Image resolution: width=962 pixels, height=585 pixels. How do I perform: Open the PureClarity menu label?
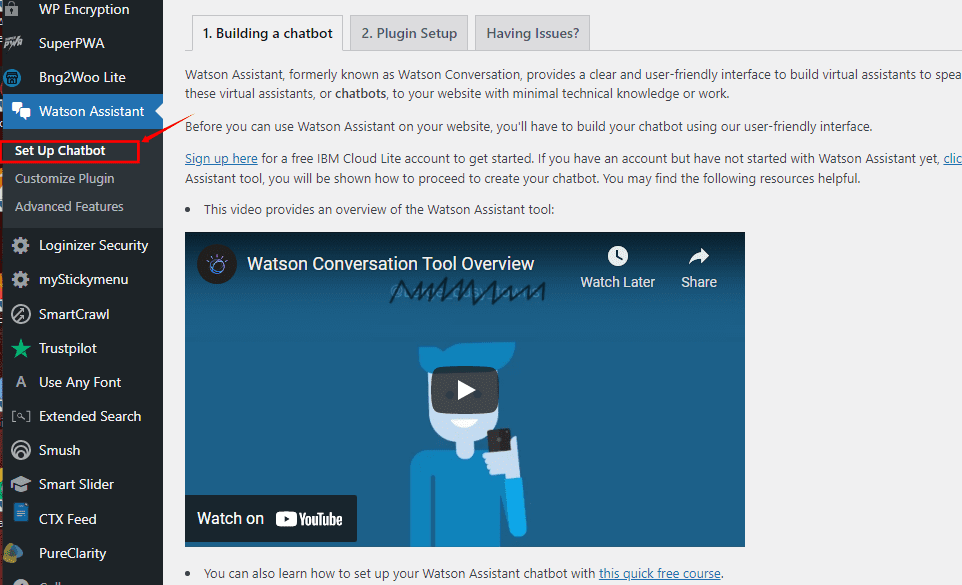tap(72, 553)
